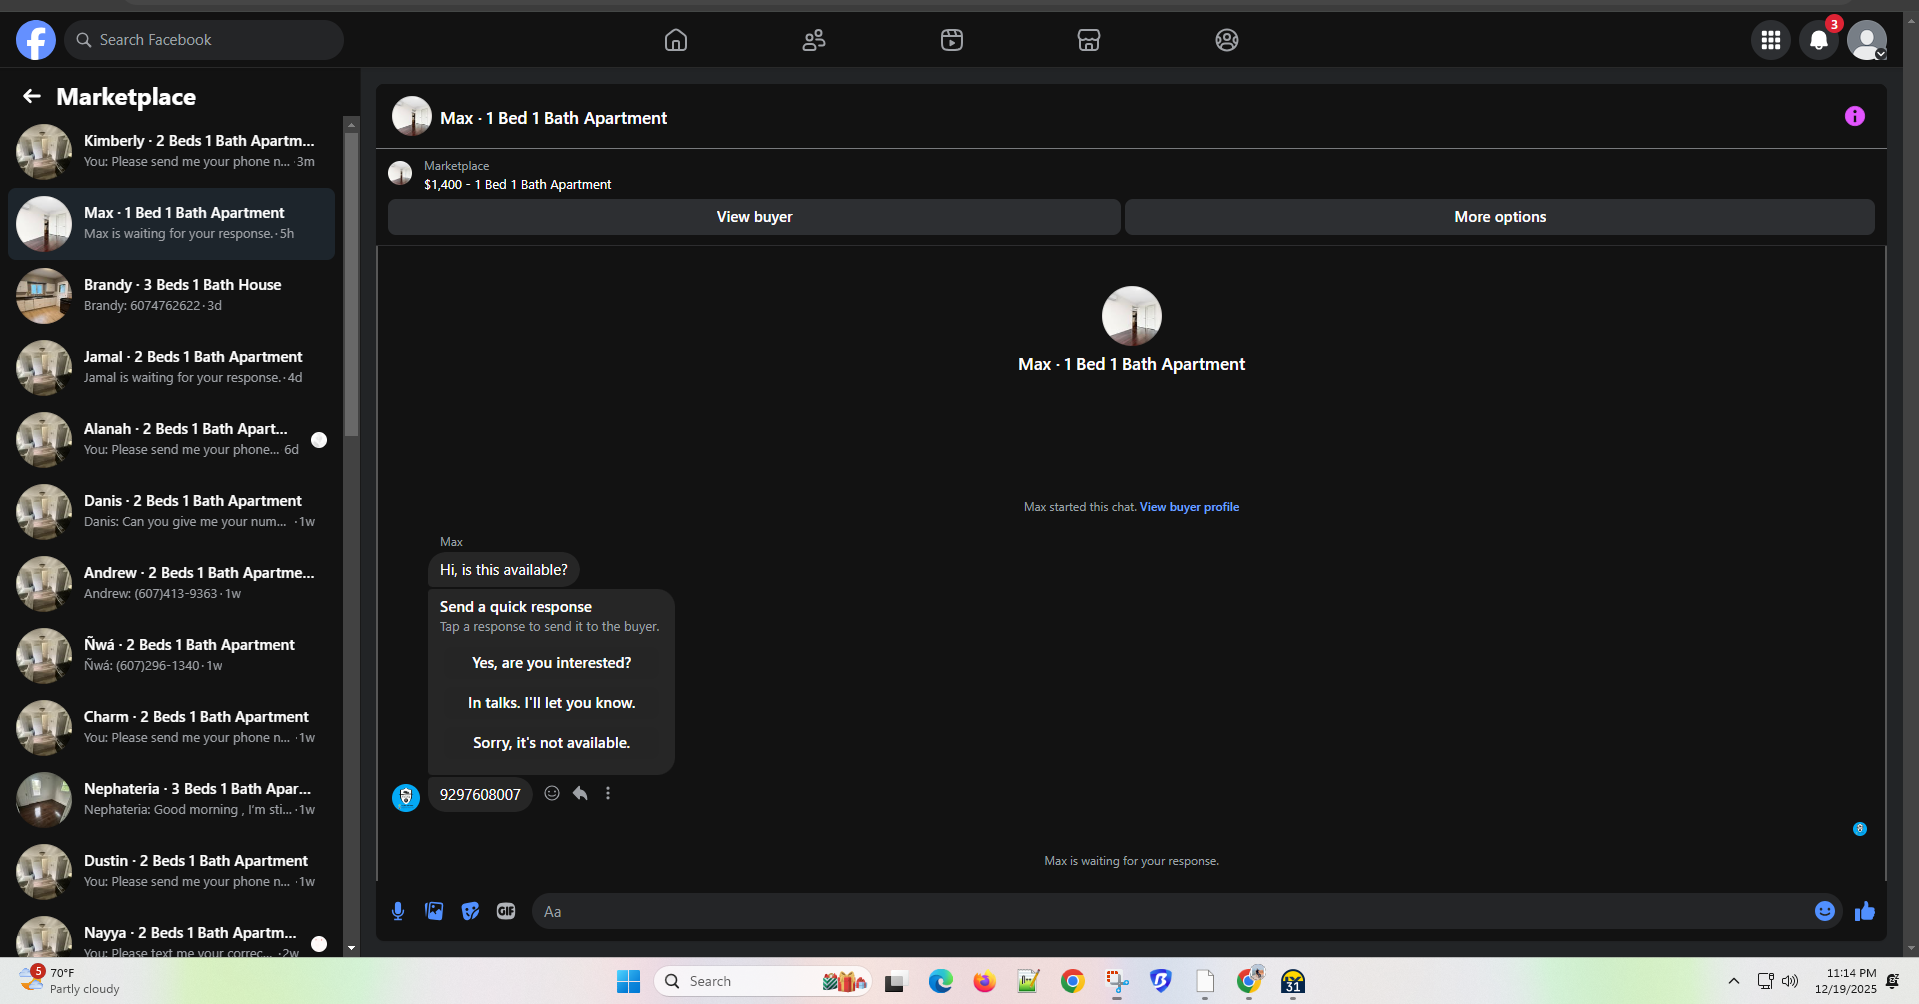This screenshot has height=1004, width=1919.
Task: Click the View buyer button
Action: 754,217
